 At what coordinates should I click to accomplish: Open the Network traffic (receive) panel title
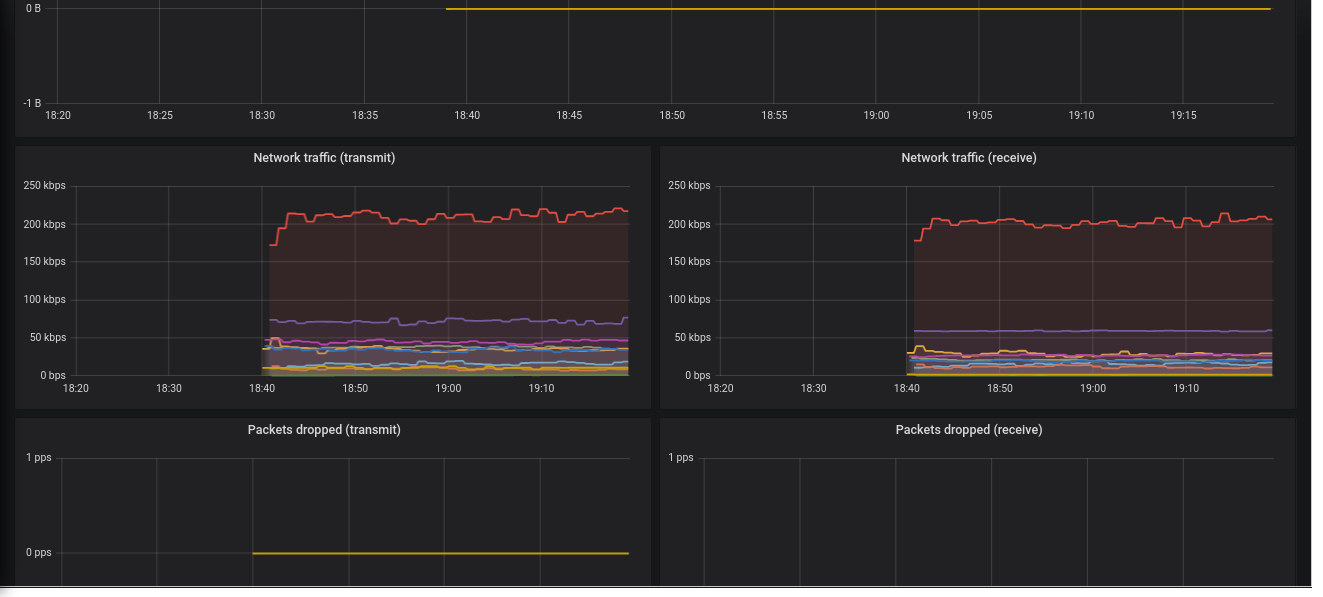(x=968, y=158)
